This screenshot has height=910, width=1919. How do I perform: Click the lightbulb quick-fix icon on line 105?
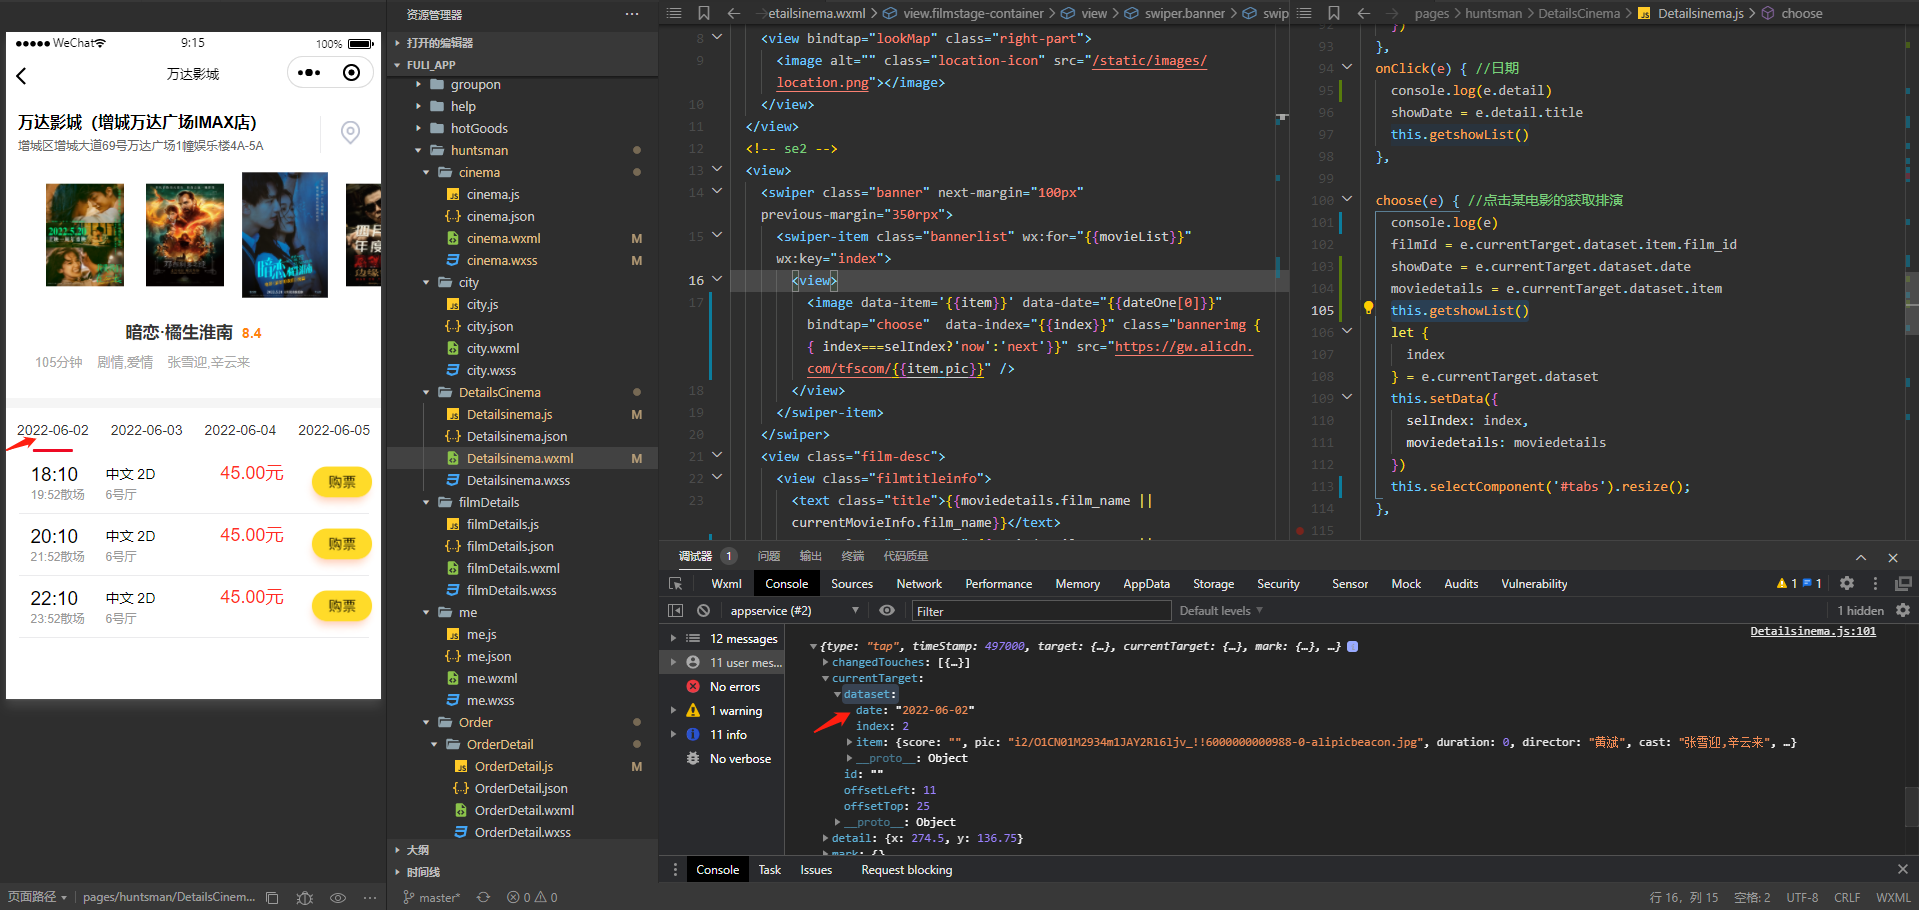1368,309
